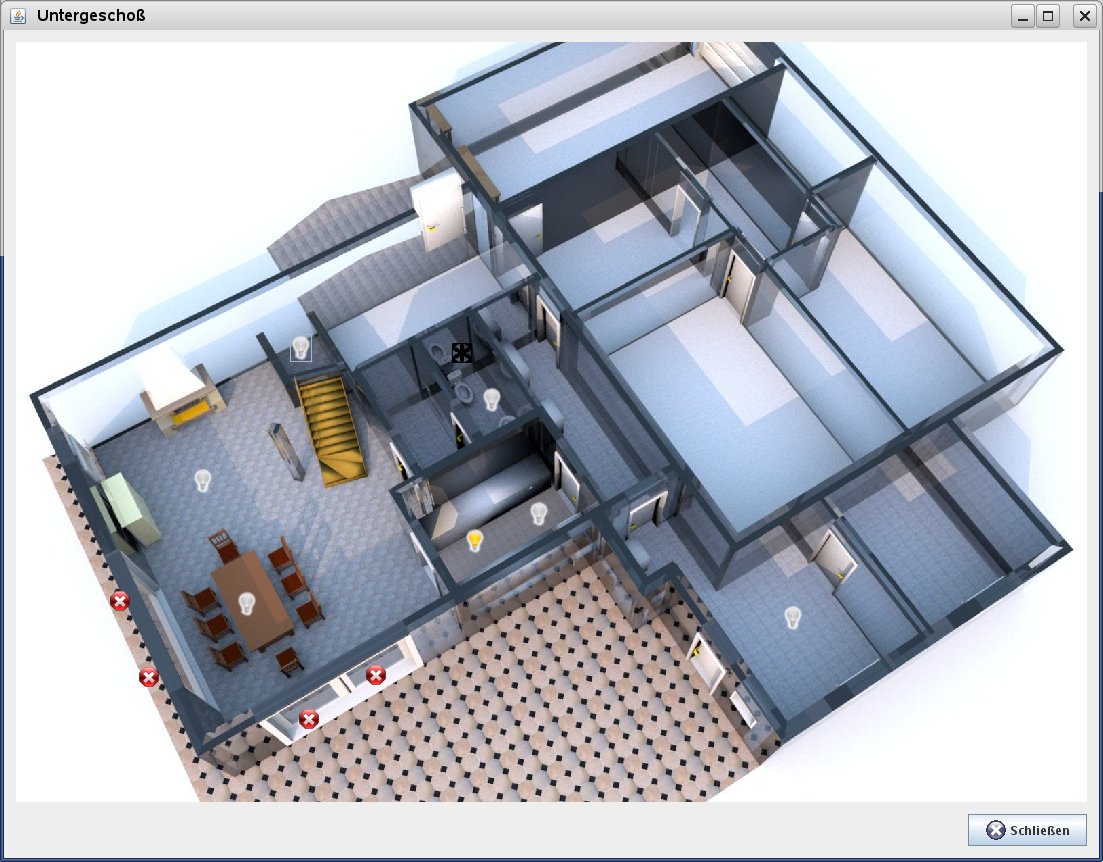This screenshot has width=1103, height=862.
Task: Click the Java icon in the title bar
Action: (18, 15)
